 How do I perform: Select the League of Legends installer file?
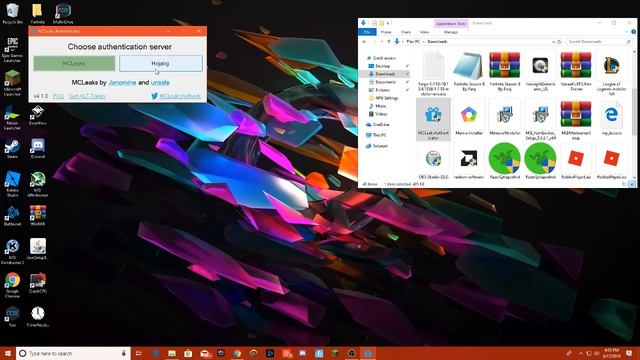tap(611, 73)
